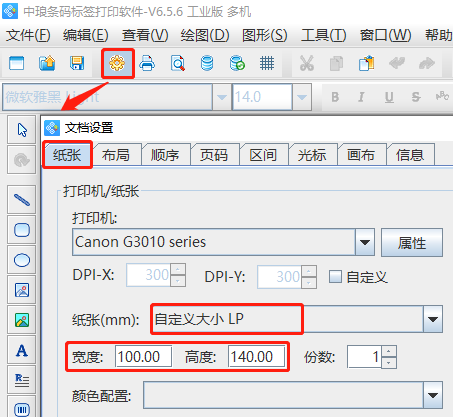Screen dimensions: 453x417
Task: Select the arrow pointer tool
Action: [22, 130]
